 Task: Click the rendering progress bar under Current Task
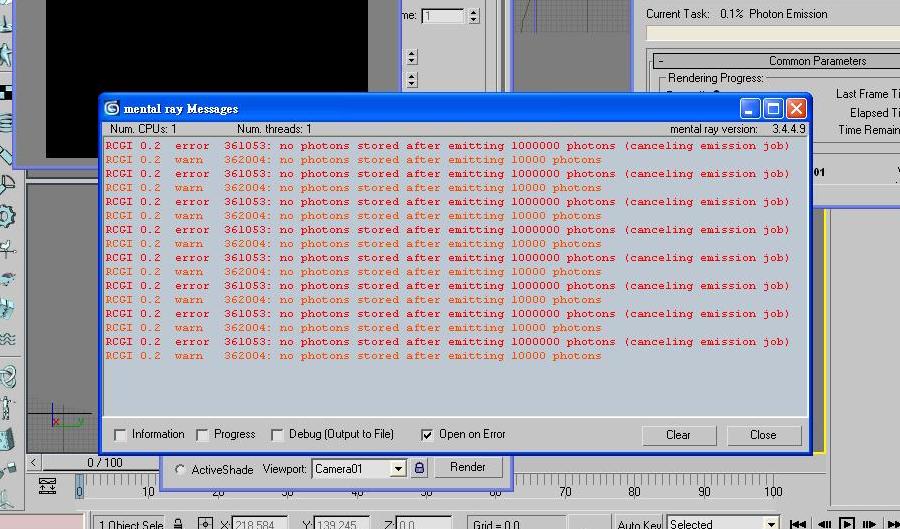click(x=773, y=33)
